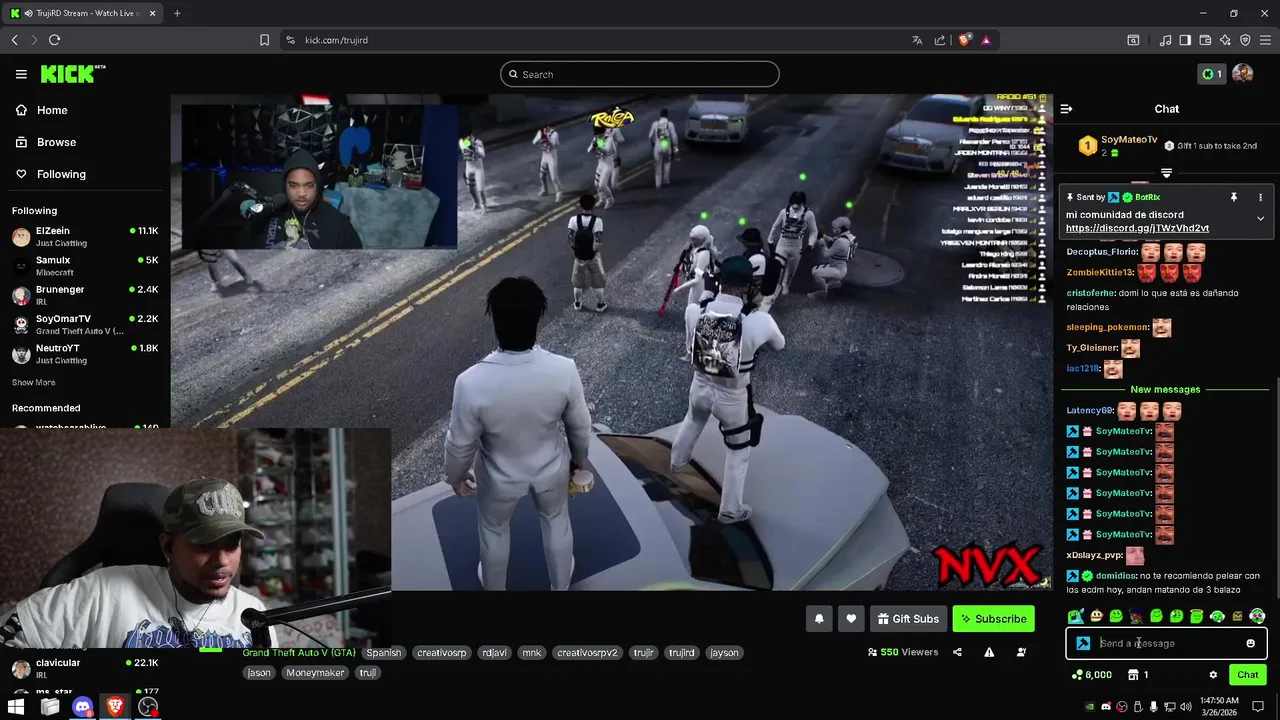Click Show More under Following
This screenshot has height=720, width=1280.
point(33,382)
